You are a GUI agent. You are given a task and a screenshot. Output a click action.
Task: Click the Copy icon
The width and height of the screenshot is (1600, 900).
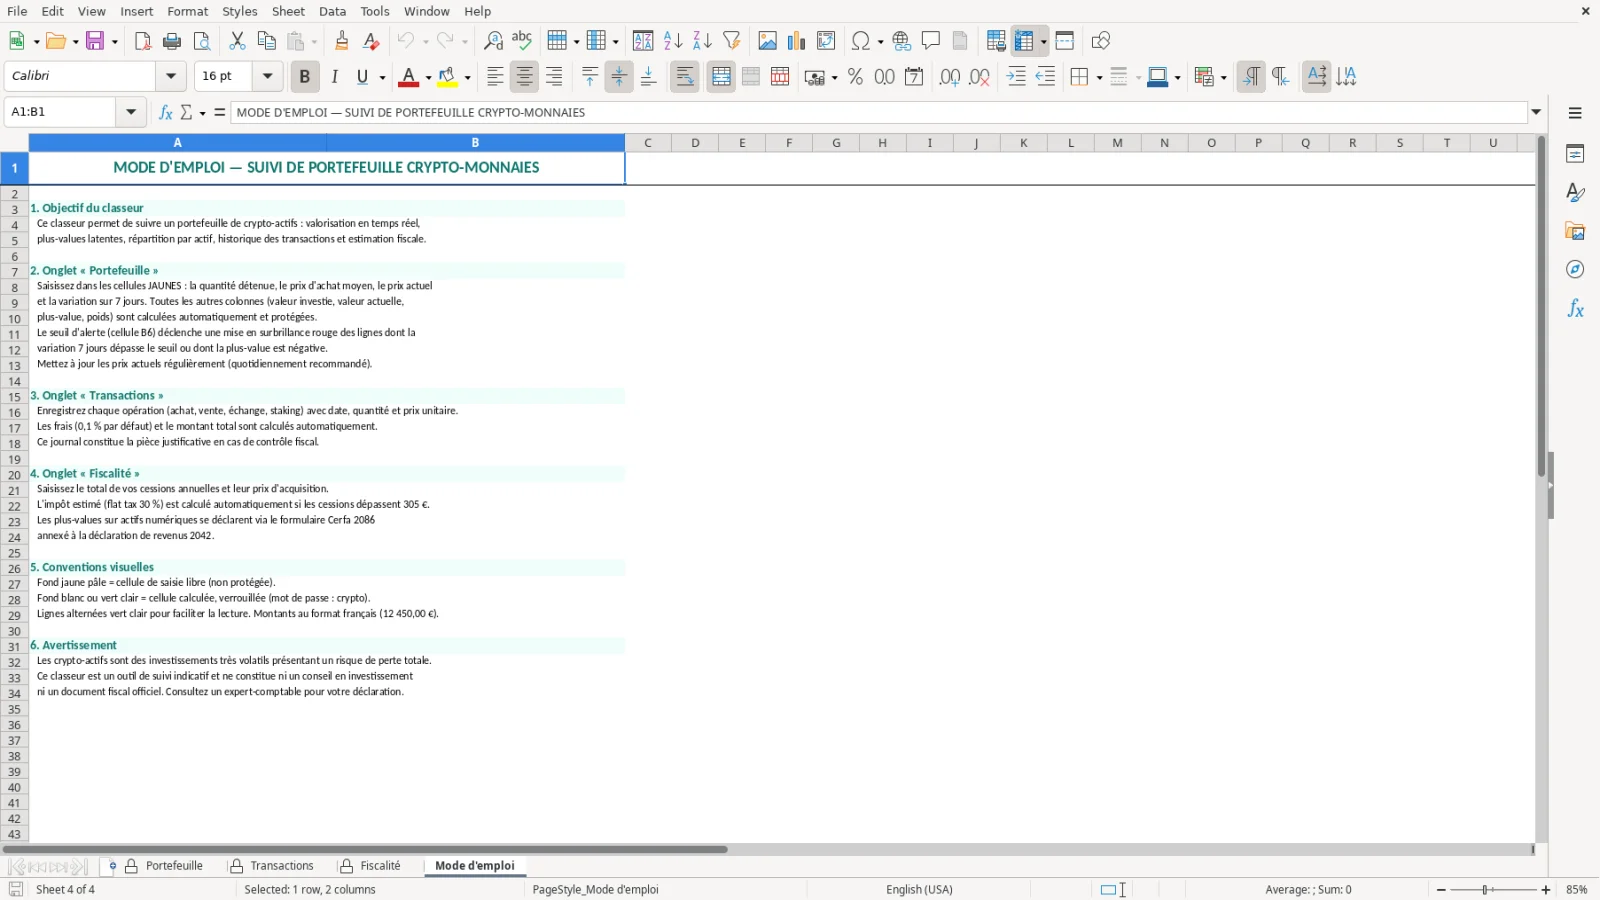click(266, 41)
